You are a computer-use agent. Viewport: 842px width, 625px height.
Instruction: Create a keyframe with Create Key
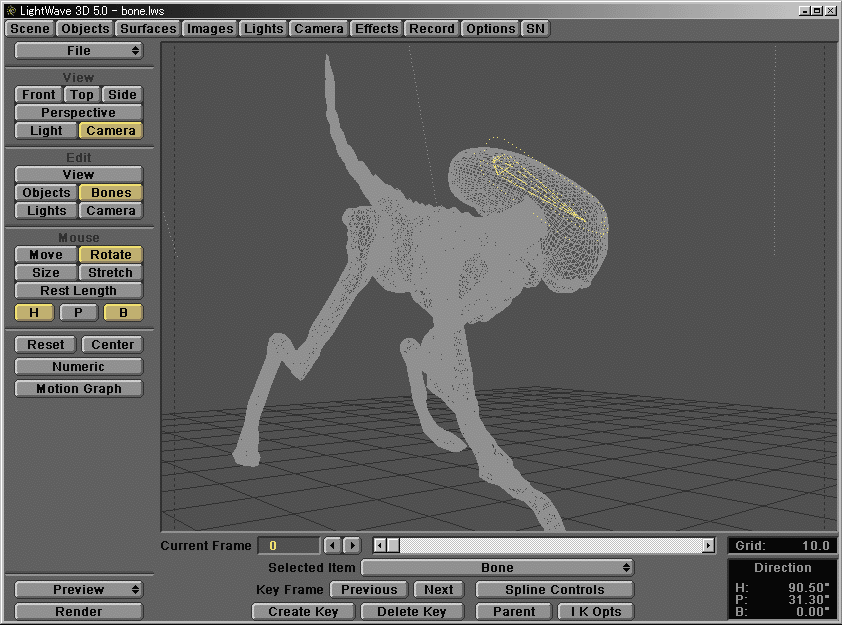303,611
